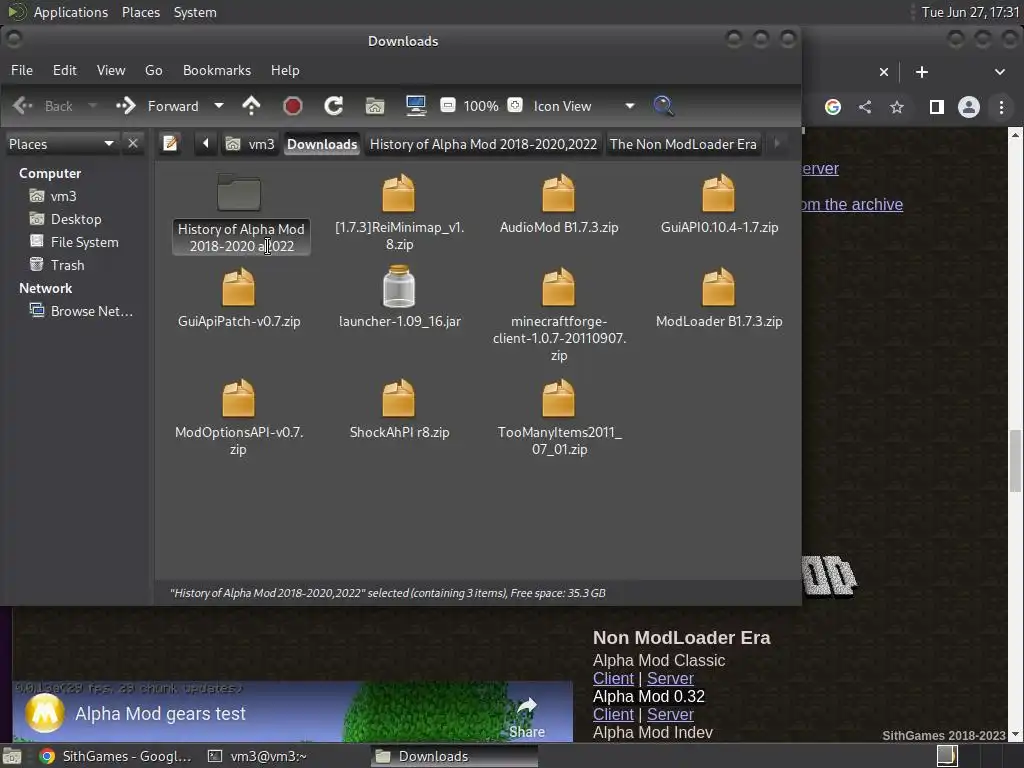
Task: Select the TooManyItems2011_07_01.zip archive
Action: (558, 399)
